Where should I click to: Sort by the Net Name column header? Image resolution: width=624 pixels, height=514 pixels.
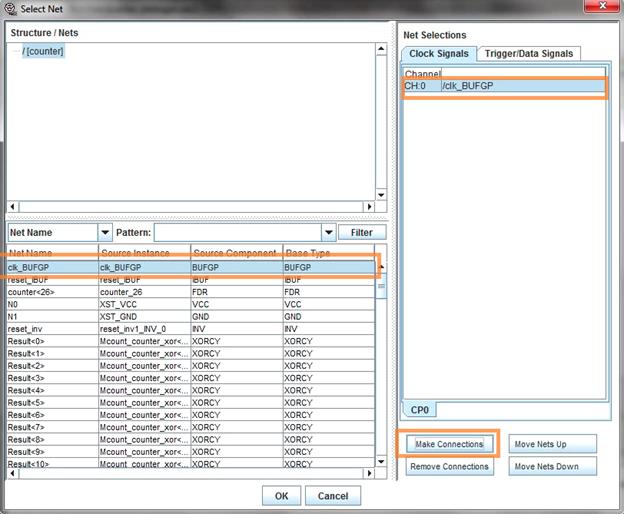pos(52,253)
